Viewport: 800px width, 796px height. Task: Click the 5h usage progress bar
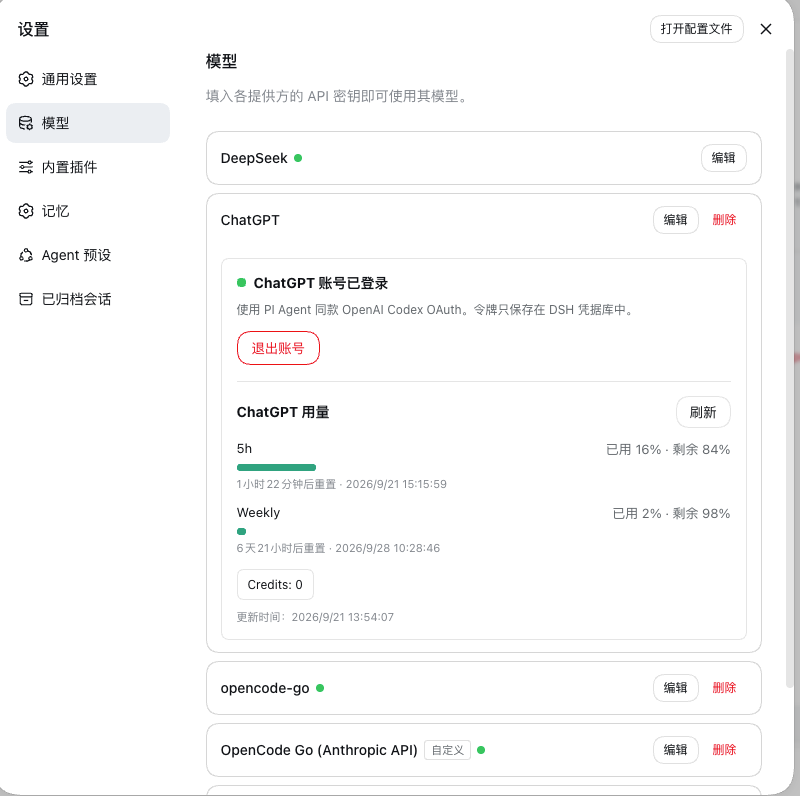tap(277, 467)
